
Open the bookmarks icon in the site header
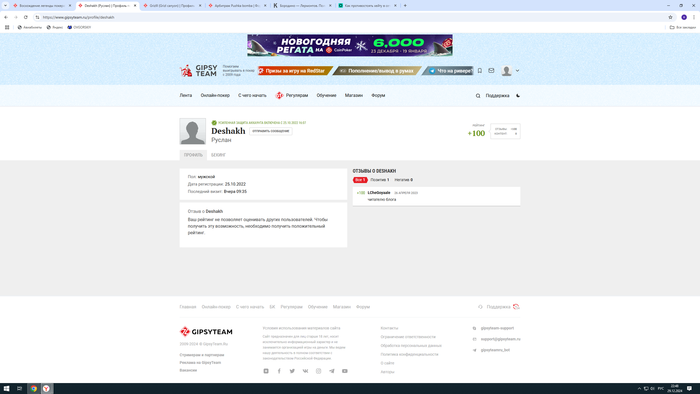pos(480,71)
